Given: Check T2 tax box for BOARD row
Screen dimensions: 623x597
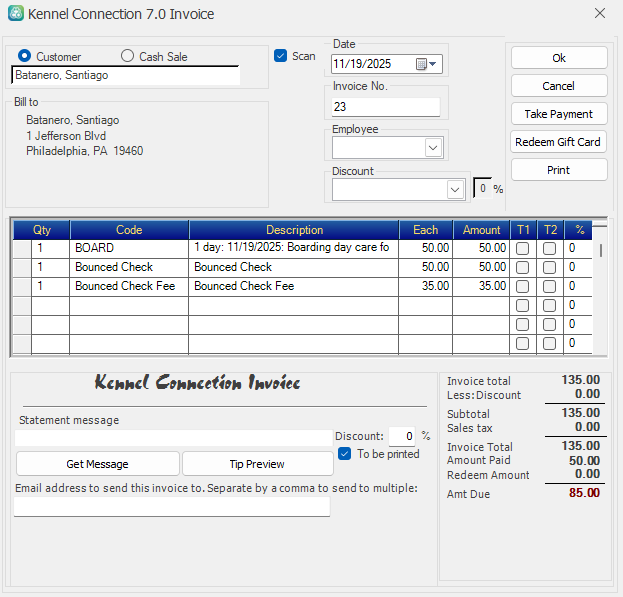Looking at the screenshot, I should coord(549,249).
